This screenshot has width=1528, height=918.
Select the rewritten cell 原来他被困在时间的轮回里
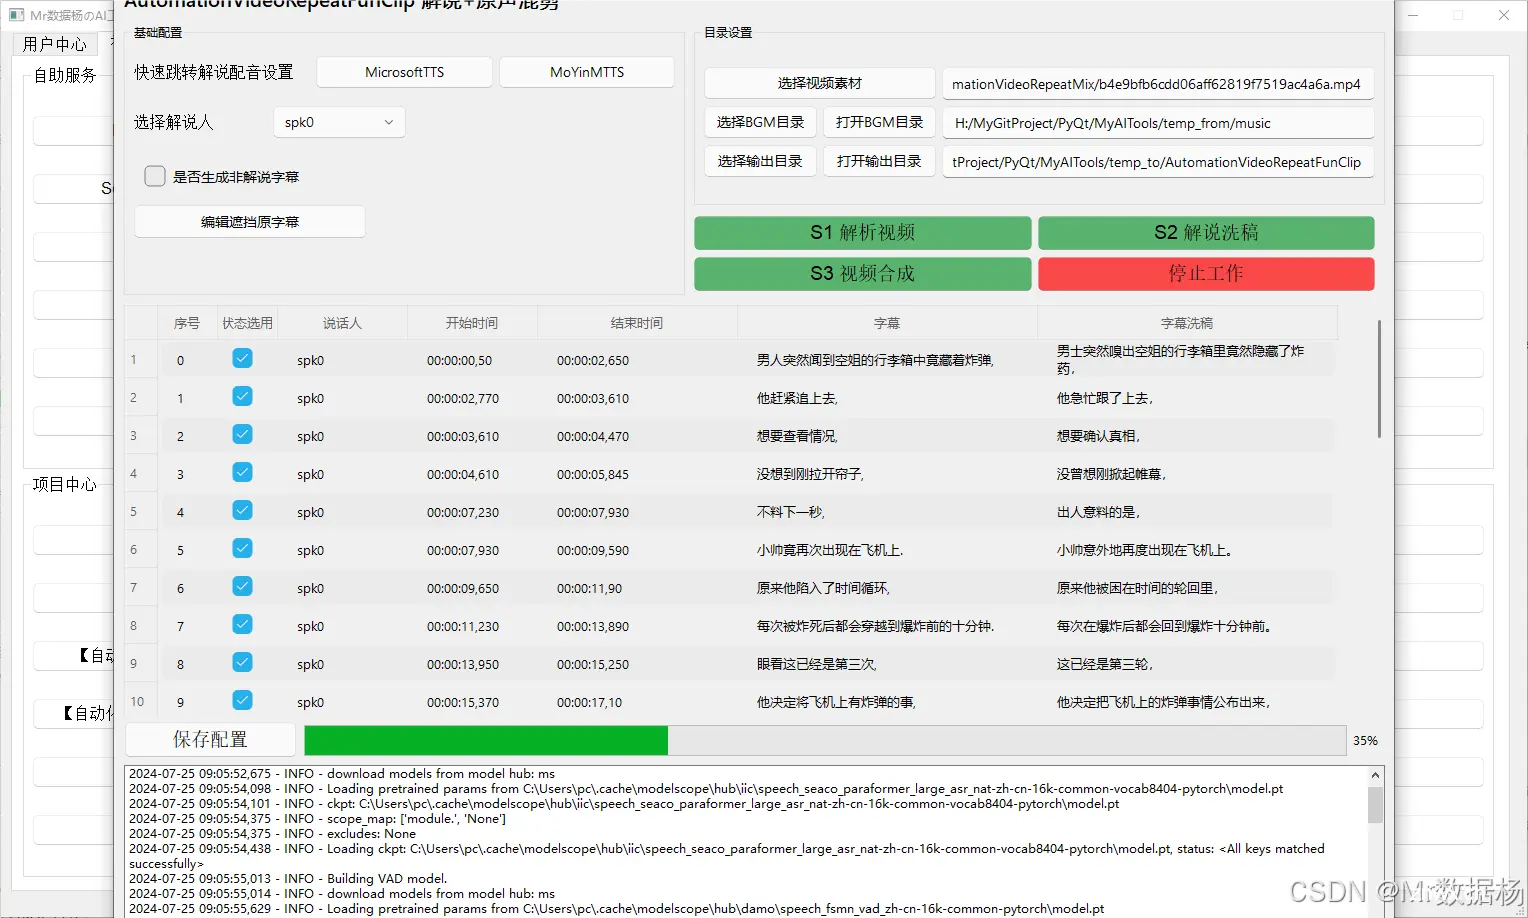[1187, 588]
